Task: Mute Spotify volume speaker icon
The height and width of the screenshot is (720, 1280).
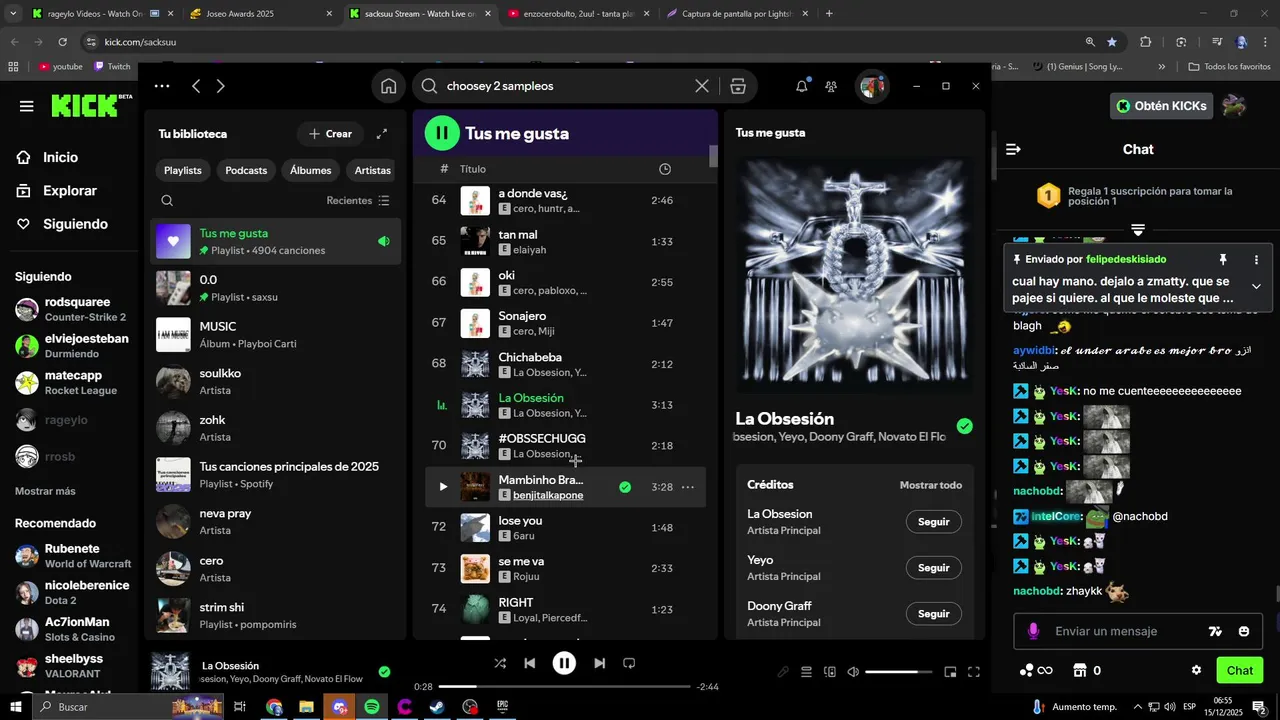Action: [x=853, y=672]
